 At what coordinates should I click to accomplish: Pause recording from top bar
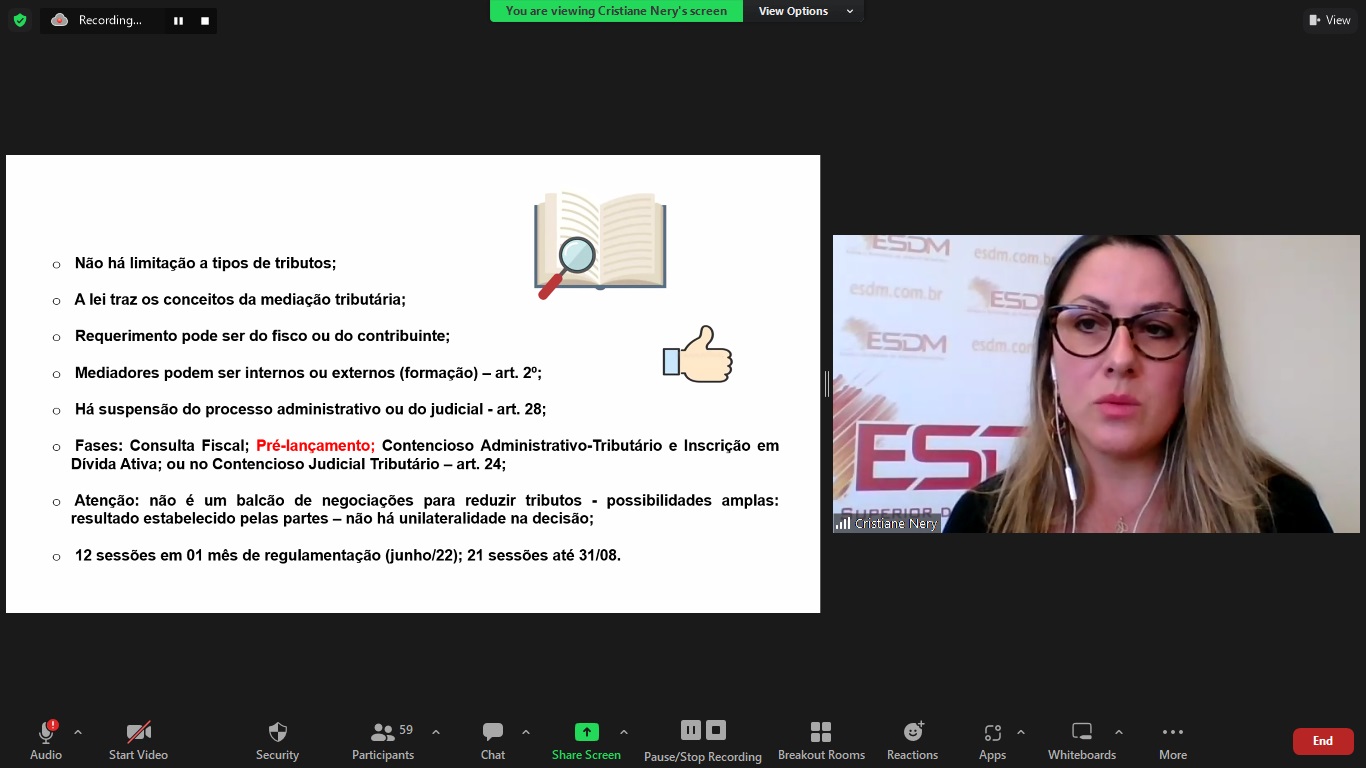coord(178,21)
